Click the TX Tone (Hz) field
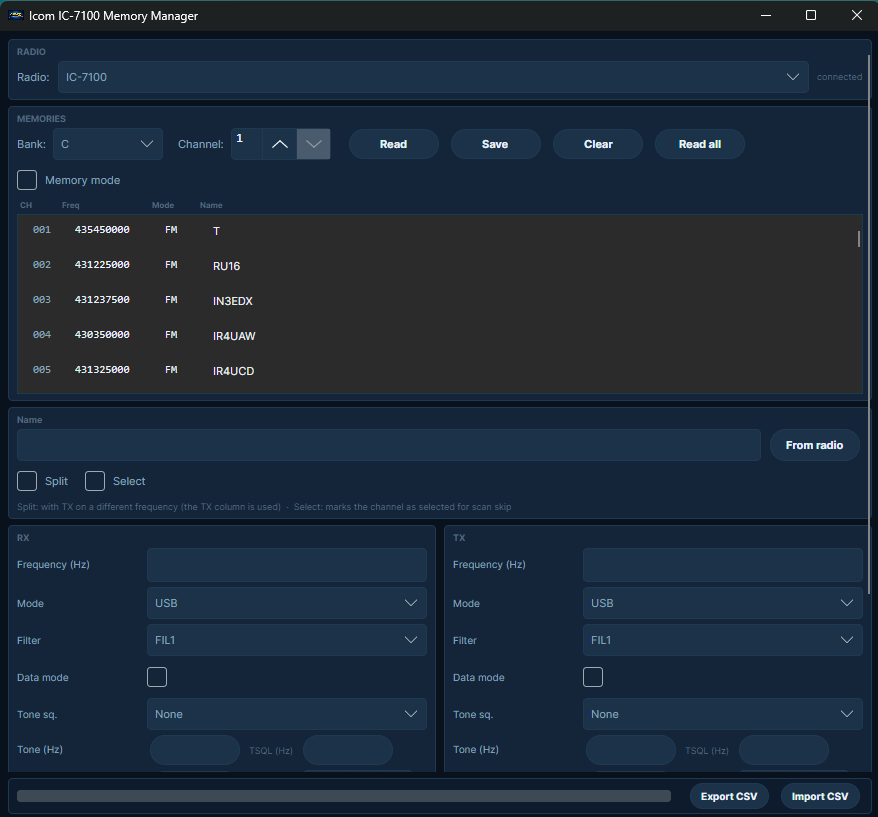This screenshot has width=878, height=817. point(631,750)
